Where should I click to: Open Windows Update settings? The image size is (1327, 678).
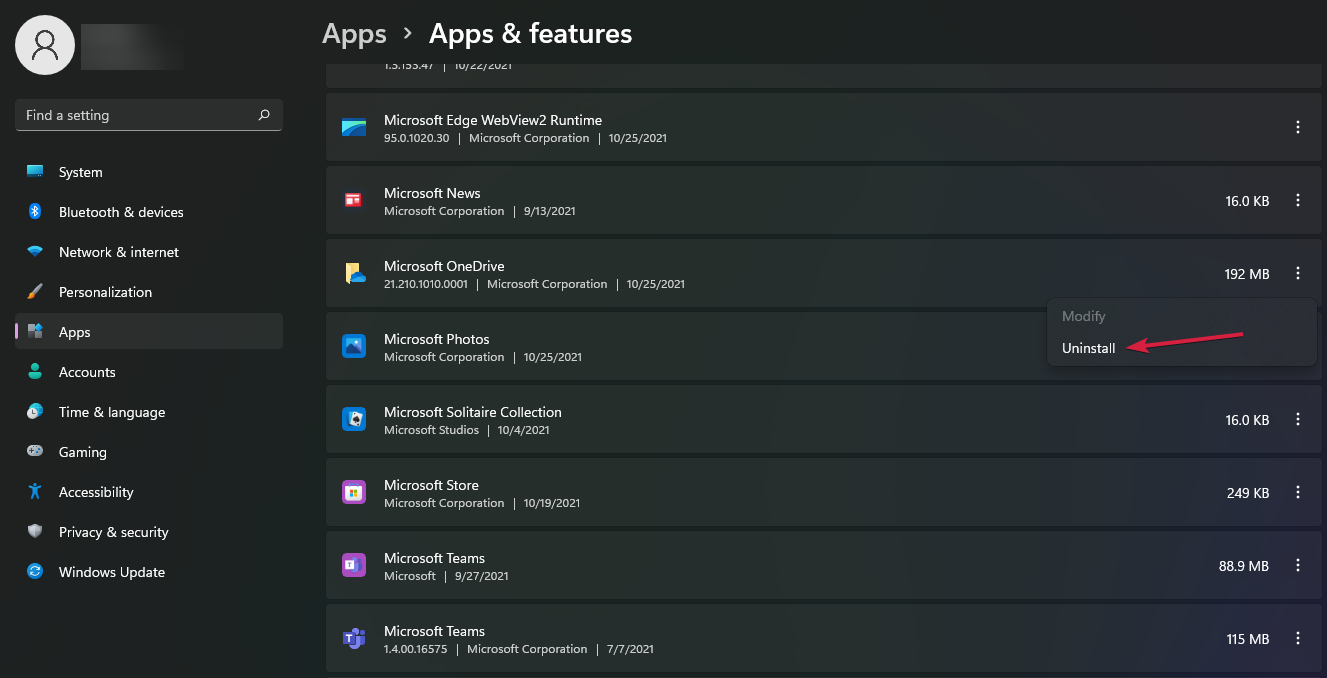coord(111,572)
